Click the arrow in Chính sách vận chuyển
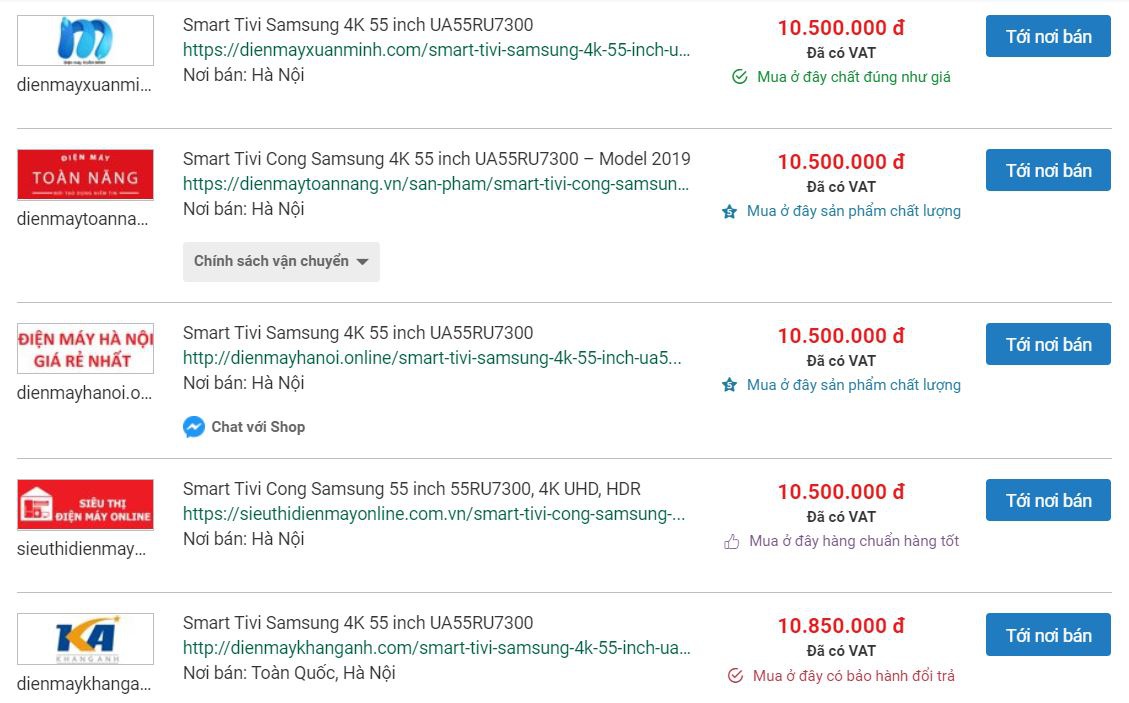 click(x=364, y=262)
